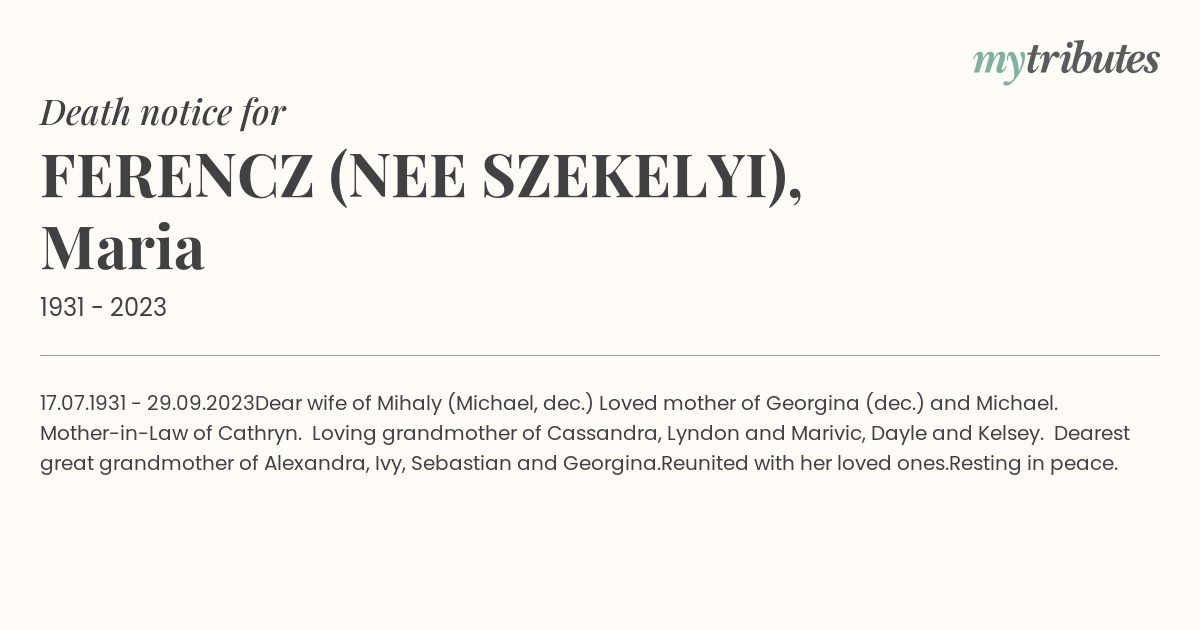Click the birth date 17.07.1931
Image resolution: width=1200 pixels, height=630 pixels.
83,404
